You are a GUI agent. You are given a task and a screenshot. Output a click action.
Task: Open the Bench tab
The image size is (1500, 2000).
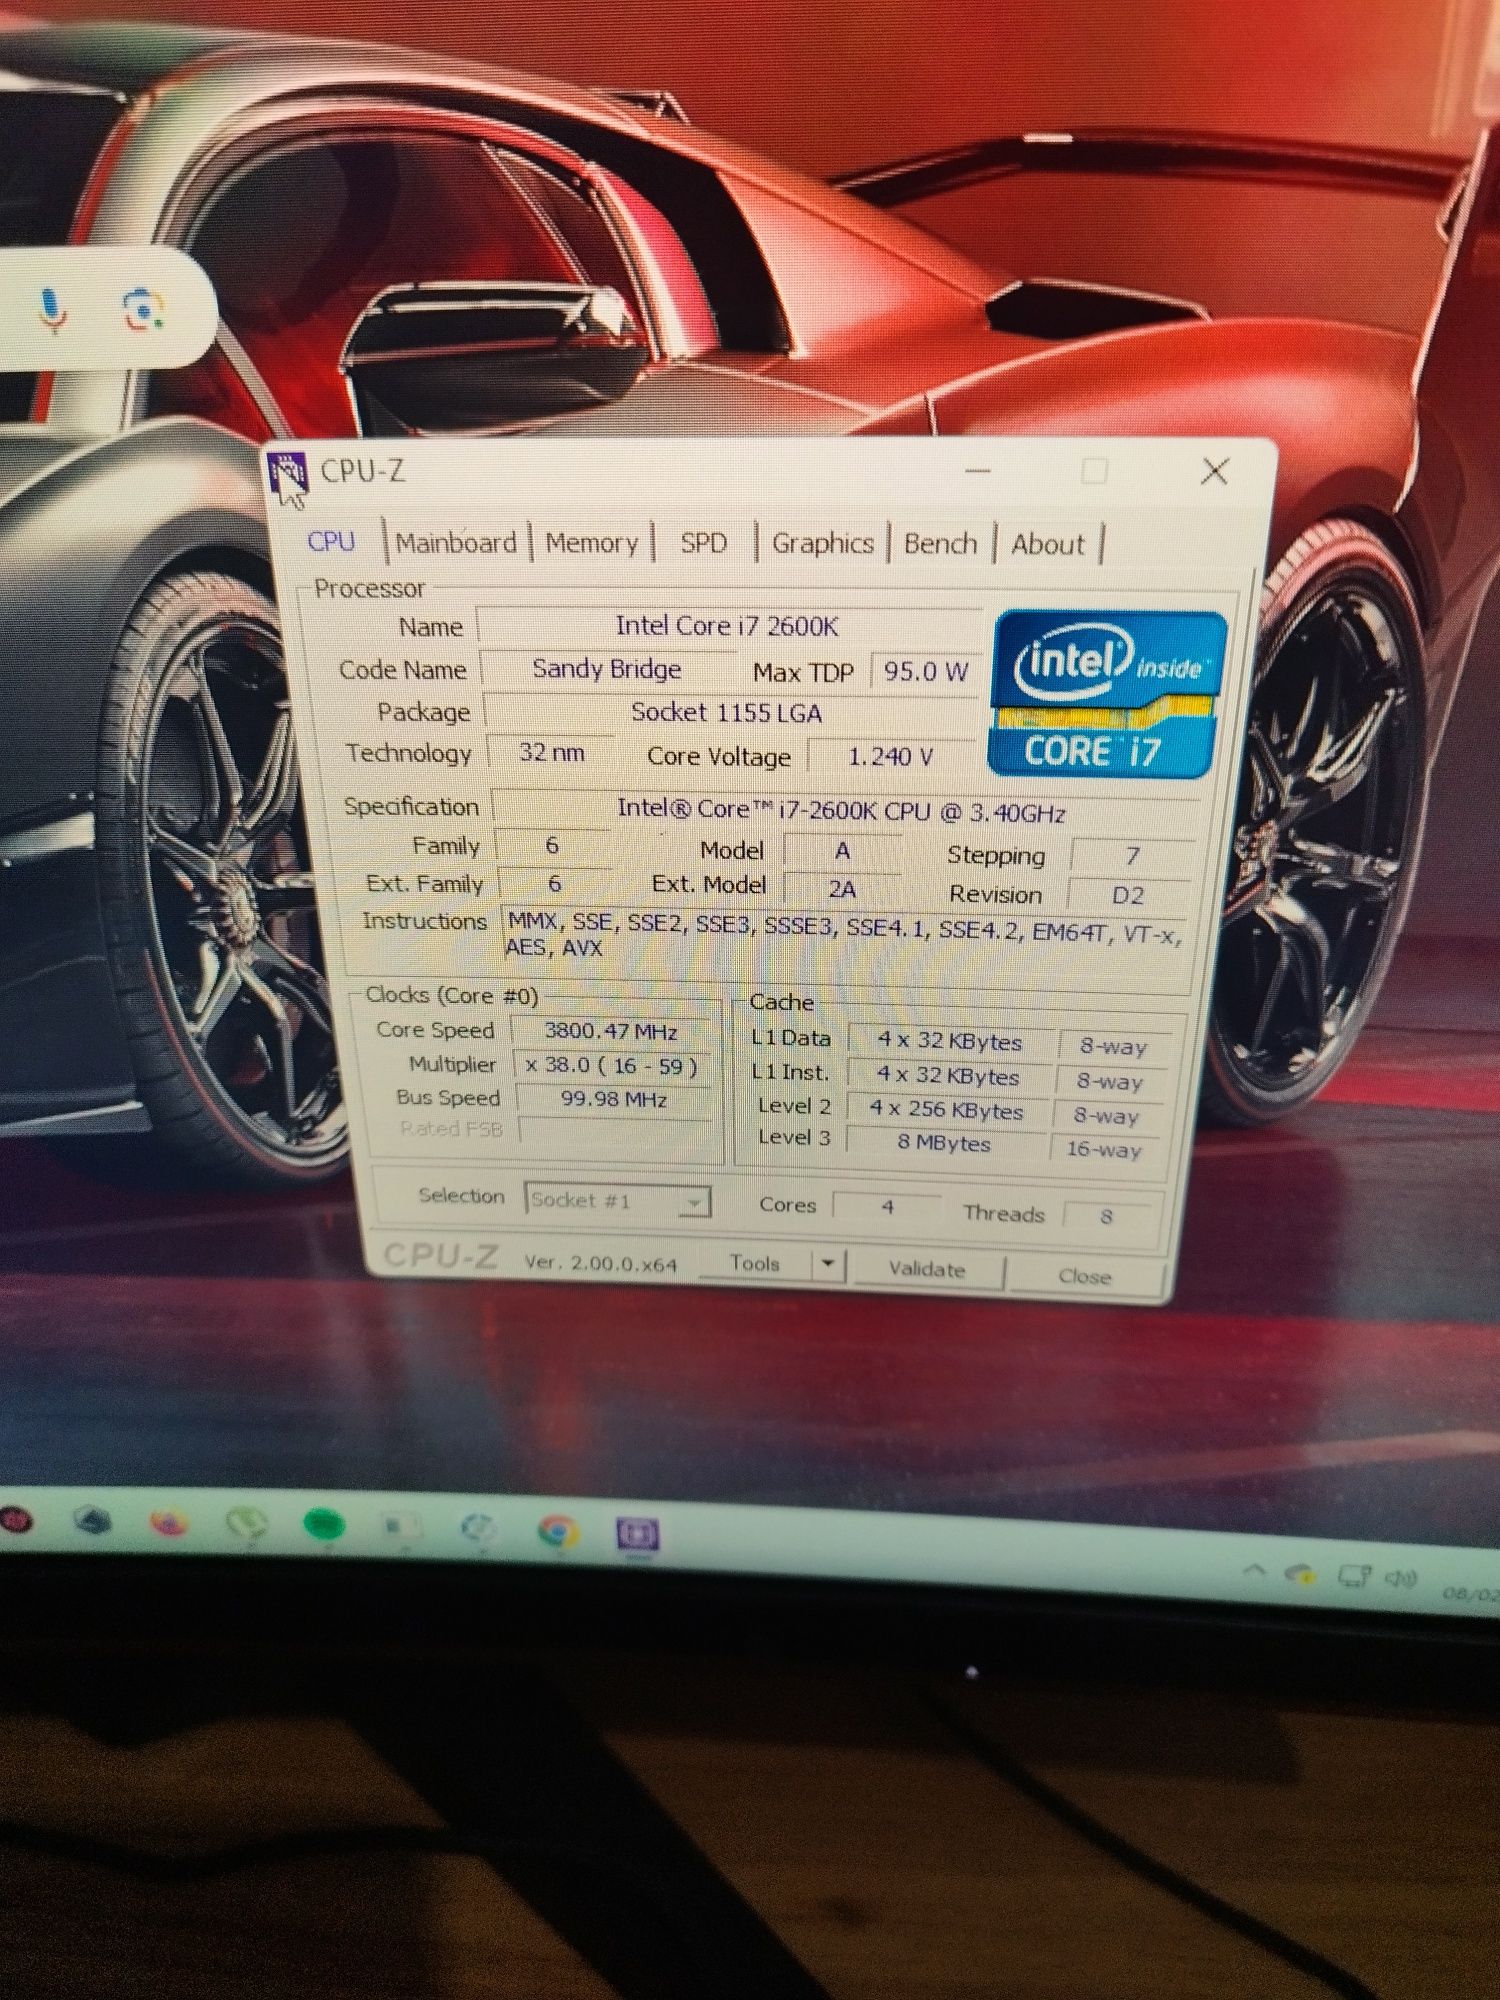[940, 544]
